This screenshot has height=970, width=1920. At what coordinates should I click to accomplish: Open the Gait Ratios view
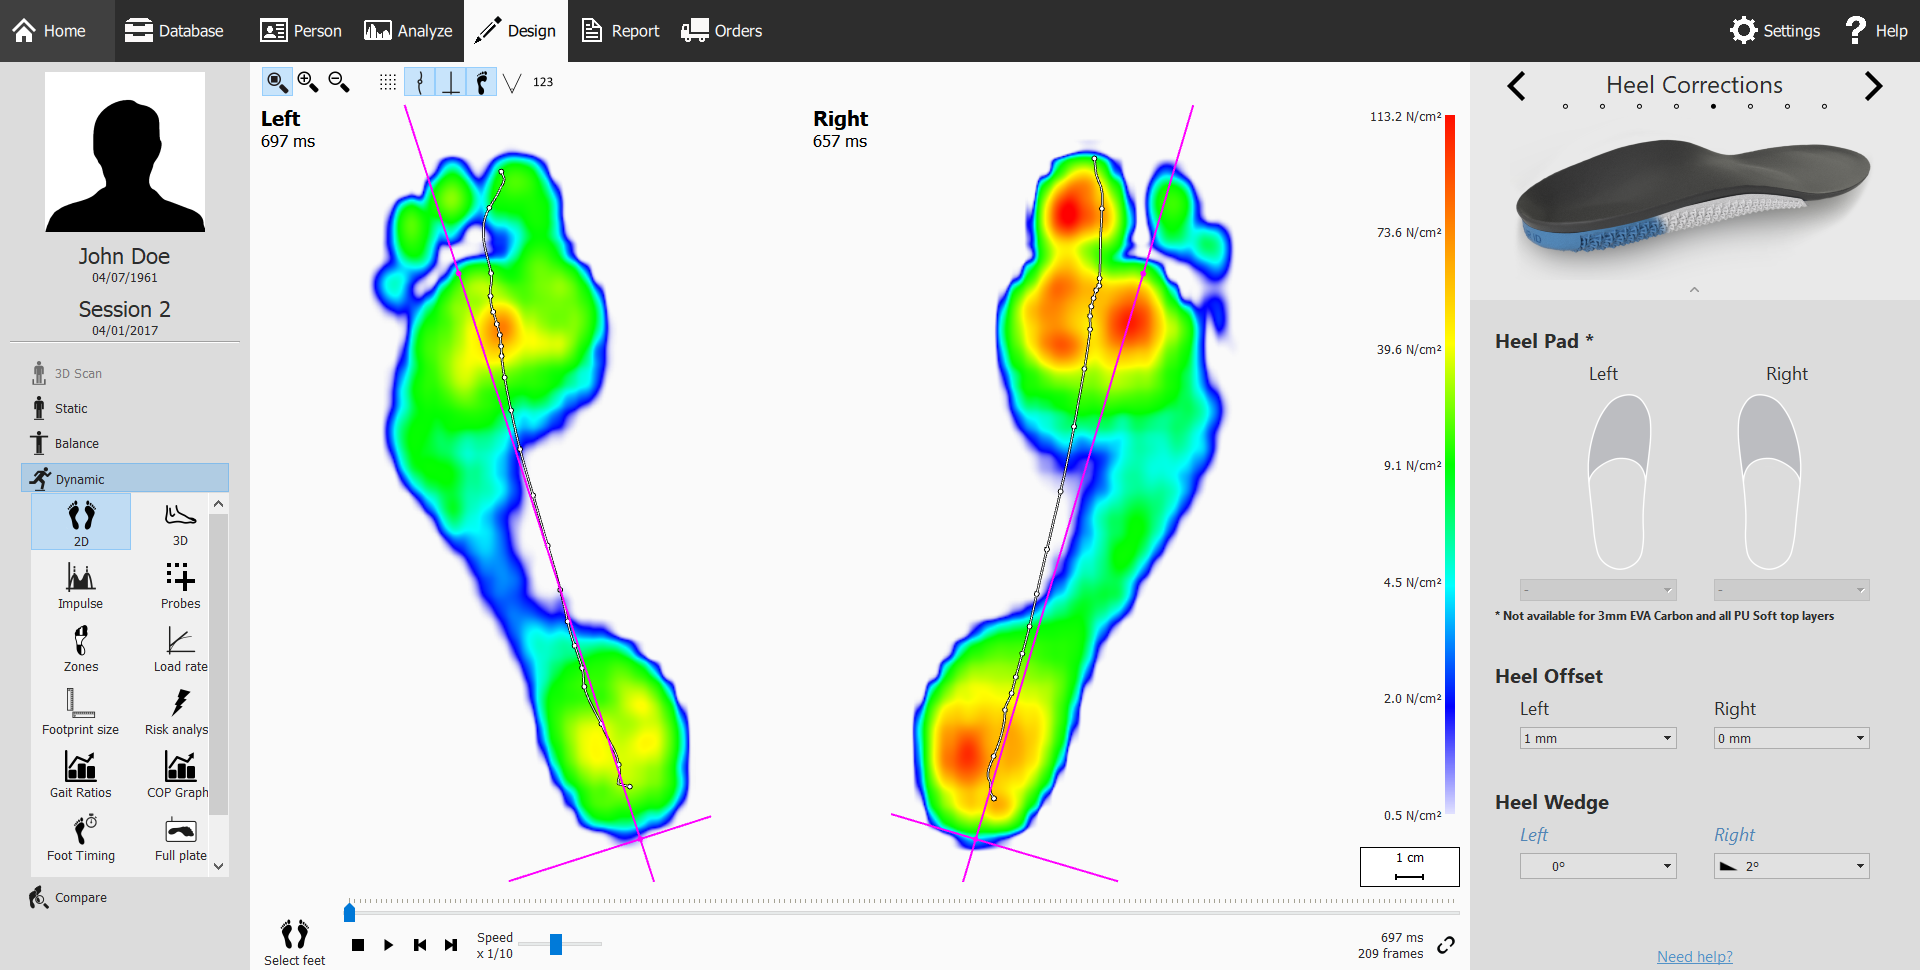click(x=80, y=774)
